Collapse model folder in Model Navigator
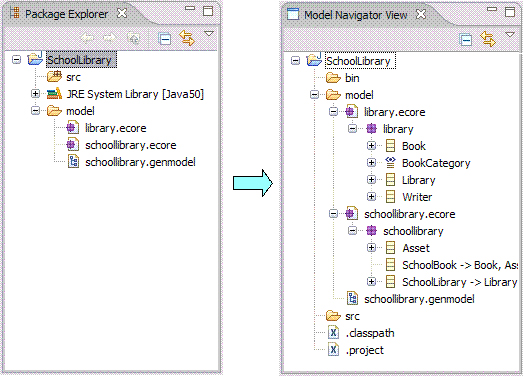Image resolution: width=523 pixels, height=376 pixels. (314, 95)
